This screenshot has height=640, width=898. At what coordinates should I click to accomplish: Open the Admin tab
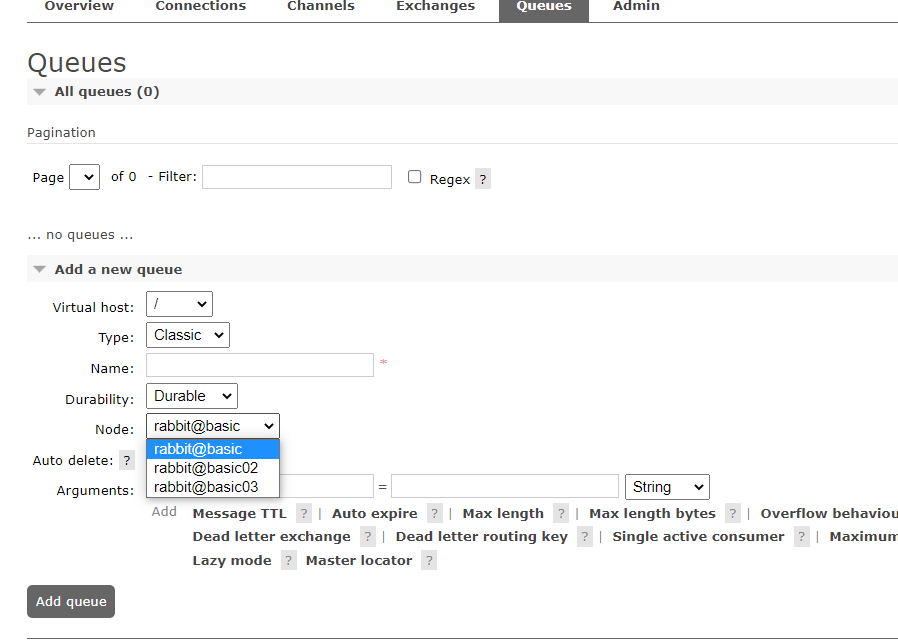pos(636,7)
